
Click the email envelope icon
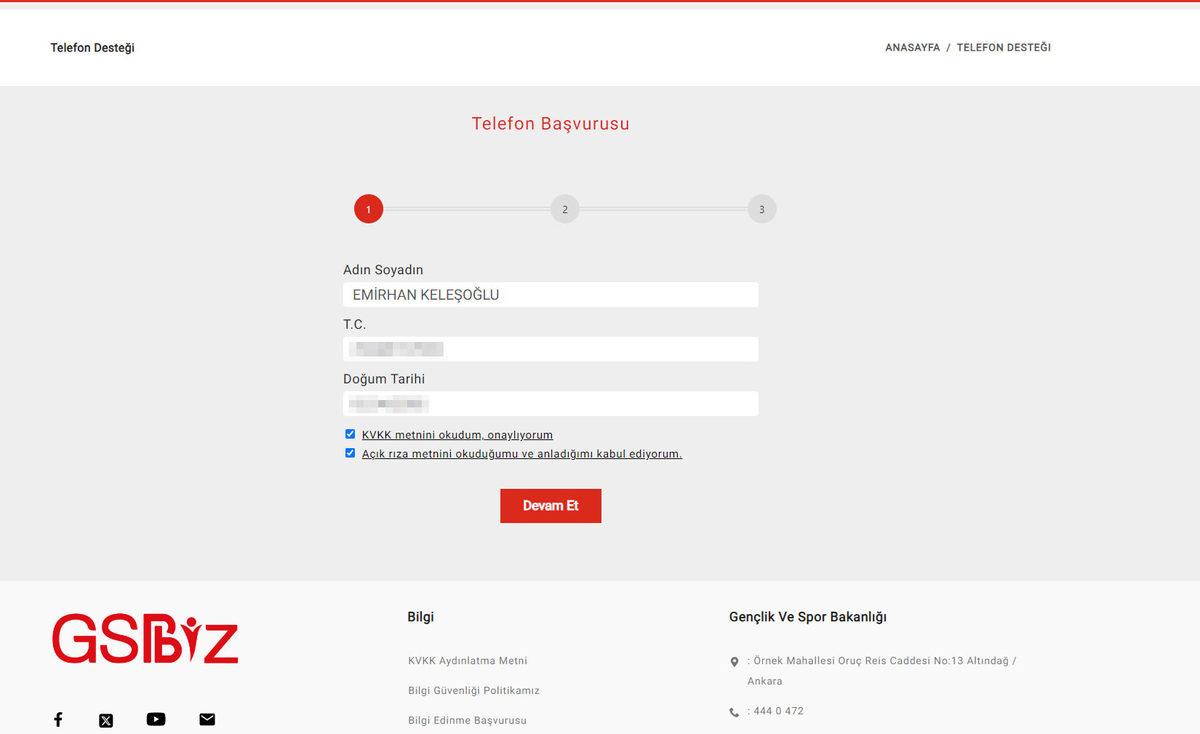pyautogui.click(x=207, y=719)
